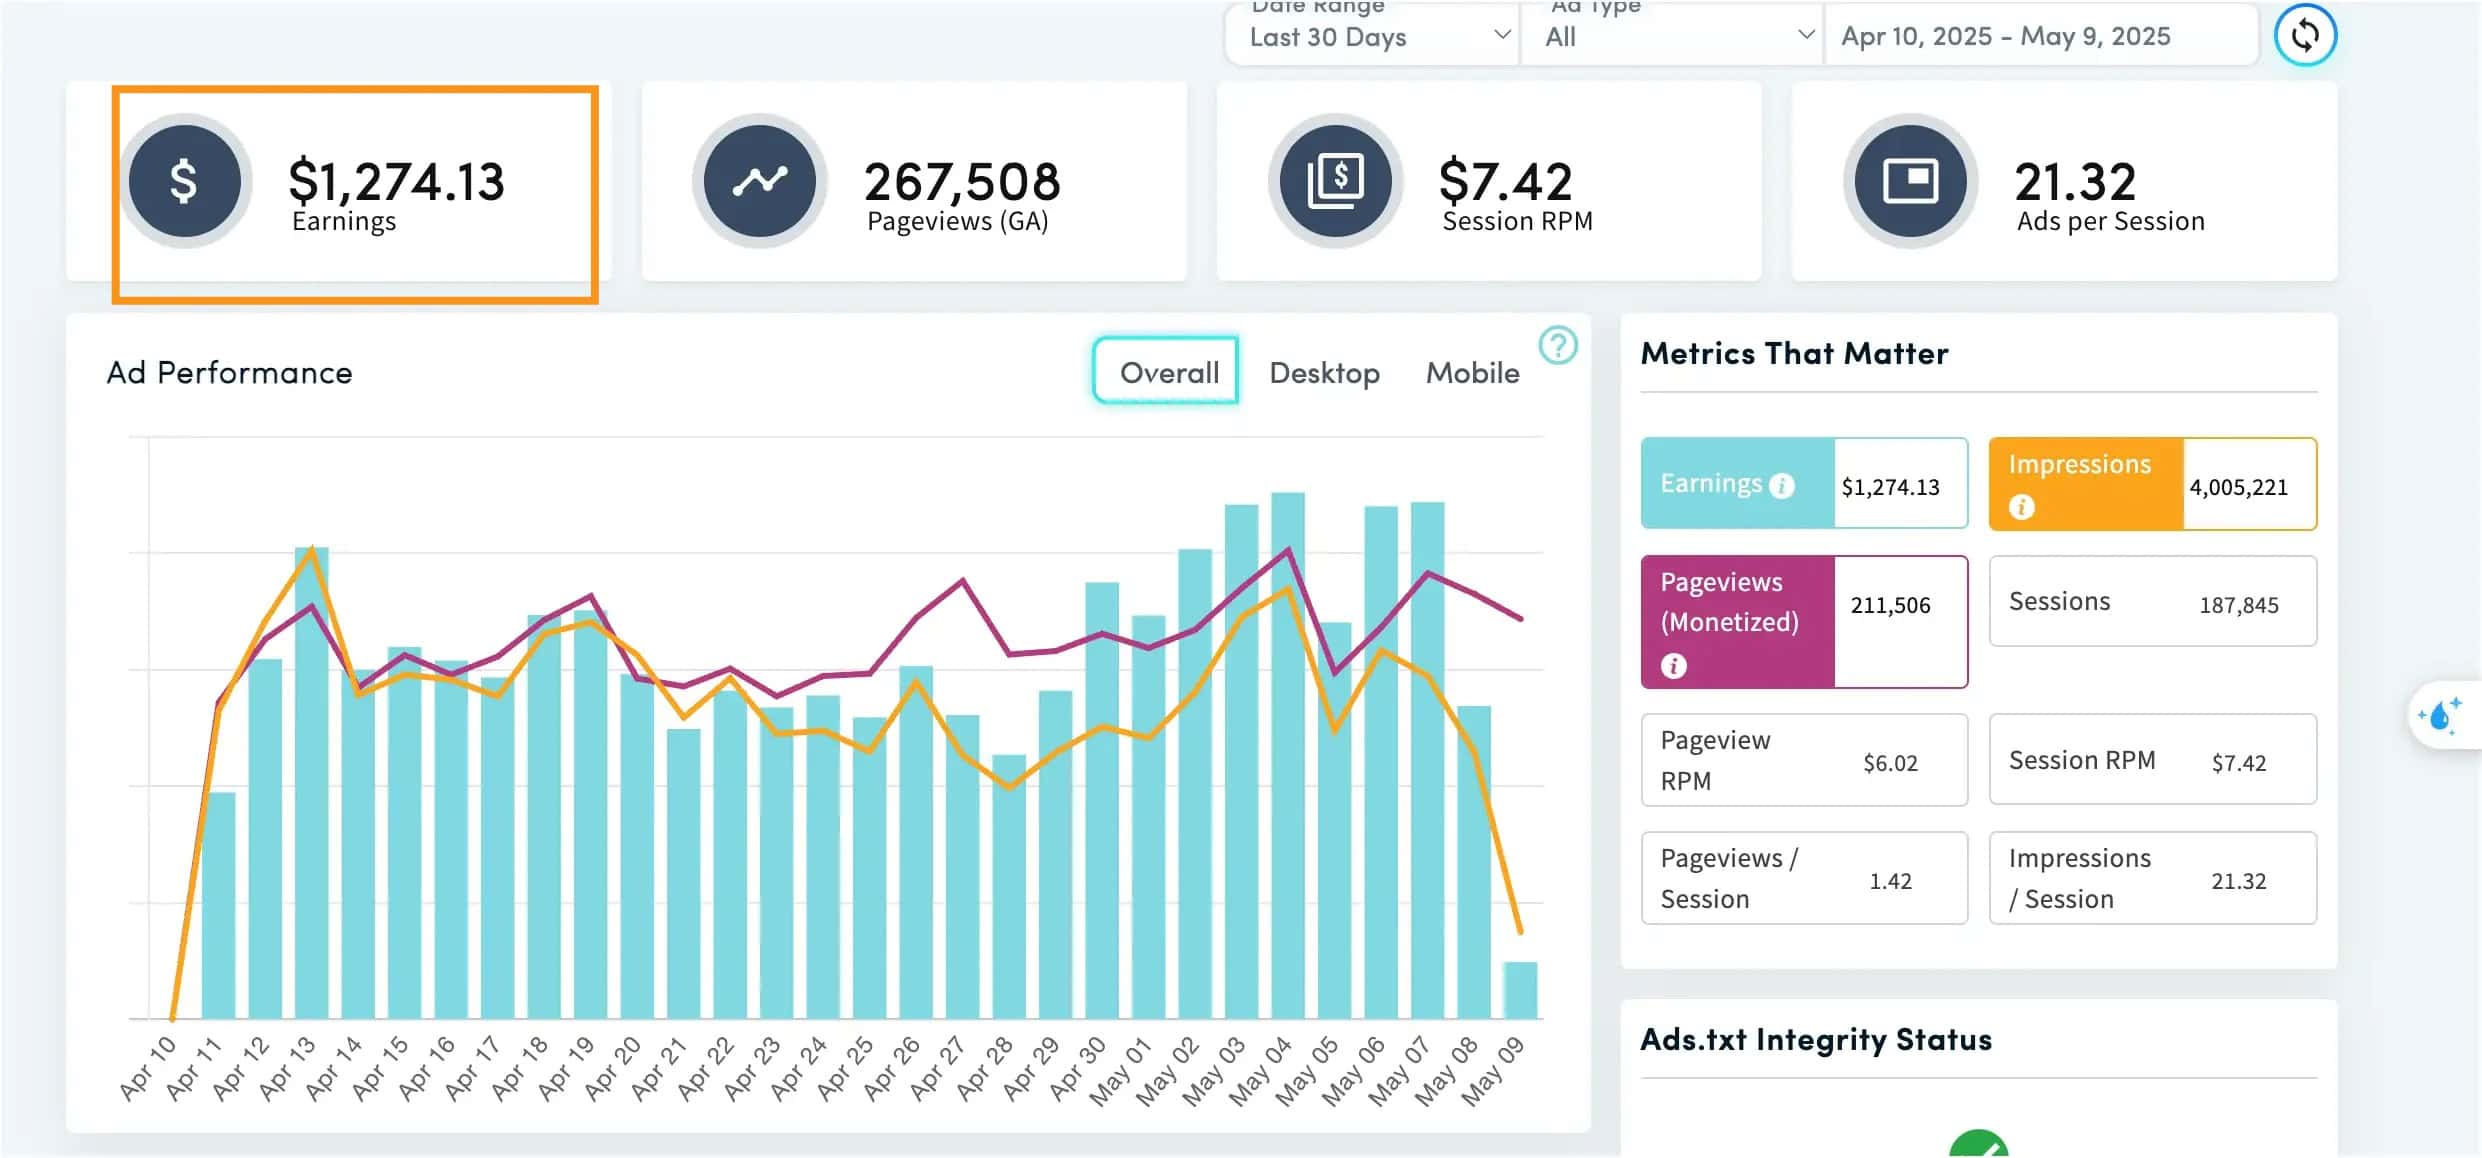Toggle the Pageviews (Monetized) metric tile
Screen dimensions: 2482x1158
(1804, 622)
